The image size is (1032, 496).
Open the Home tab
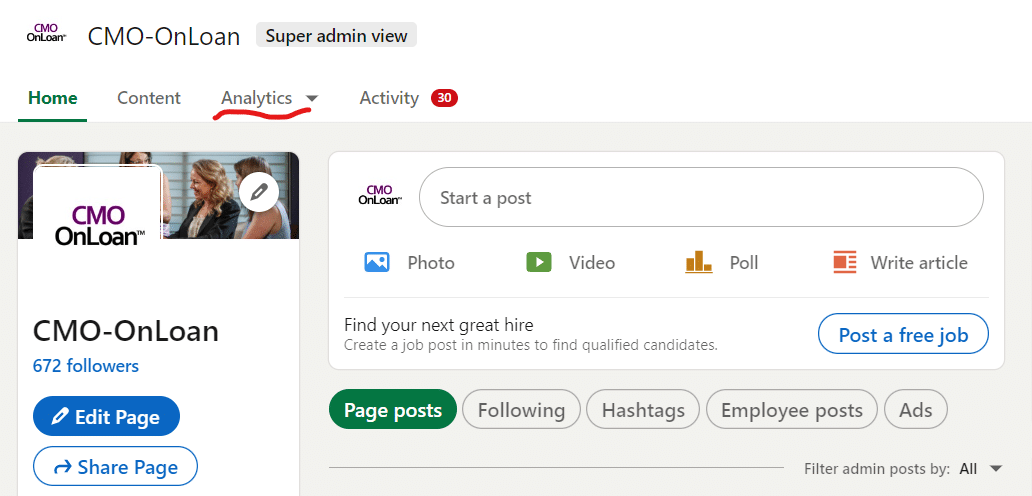coord(53,98)
